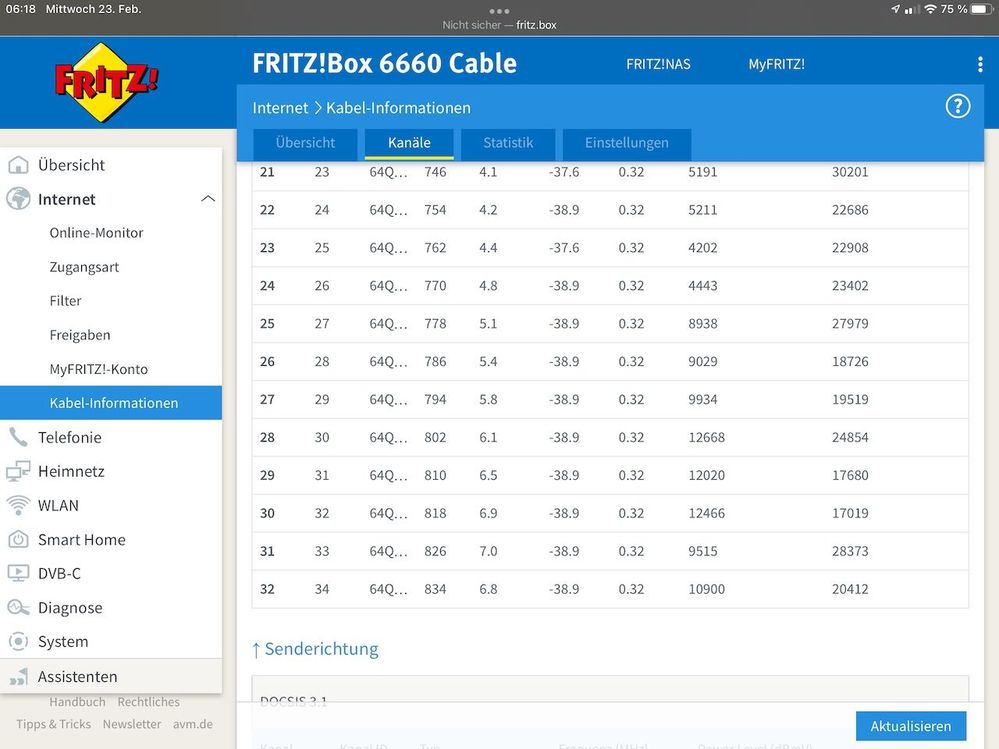Collapse the Internet sidebar section

tap(208, 199)
